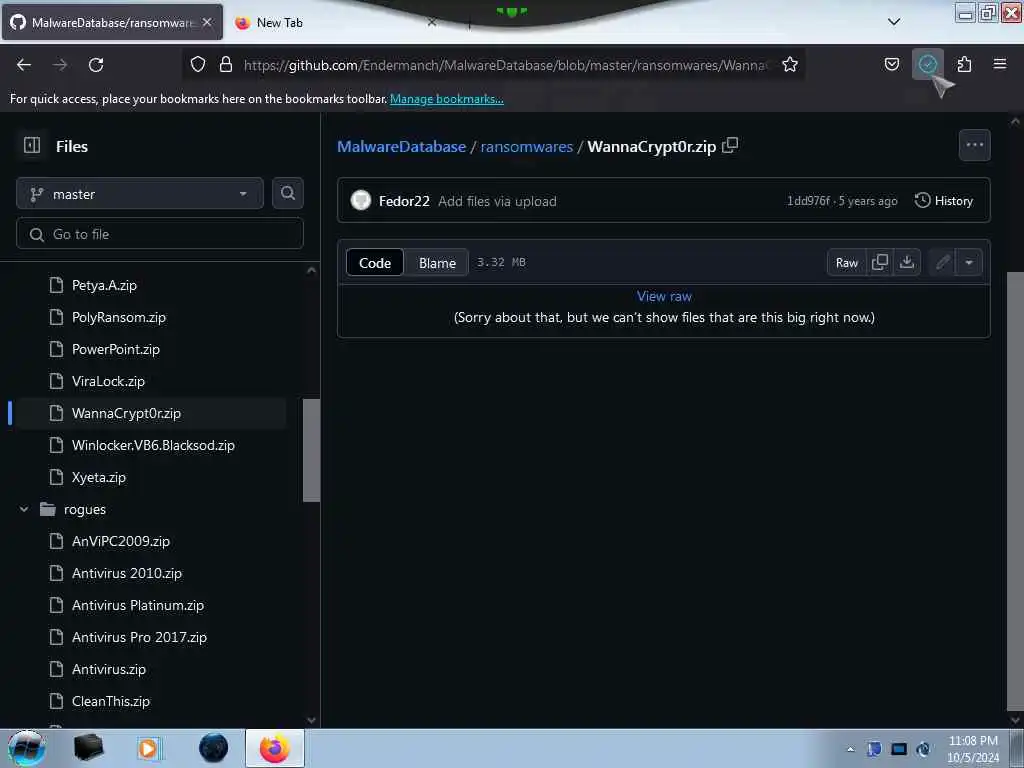Select WannaCrypt0r.zip in file tree
1024x768 pixels.
pos(126,413)
